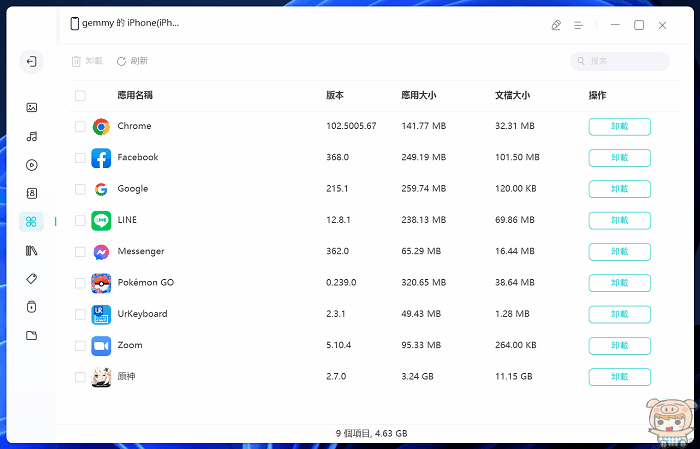Open the Contacts section in sidebar
The height and width of the screenshot is (449, 700).
tap(32, 193)
